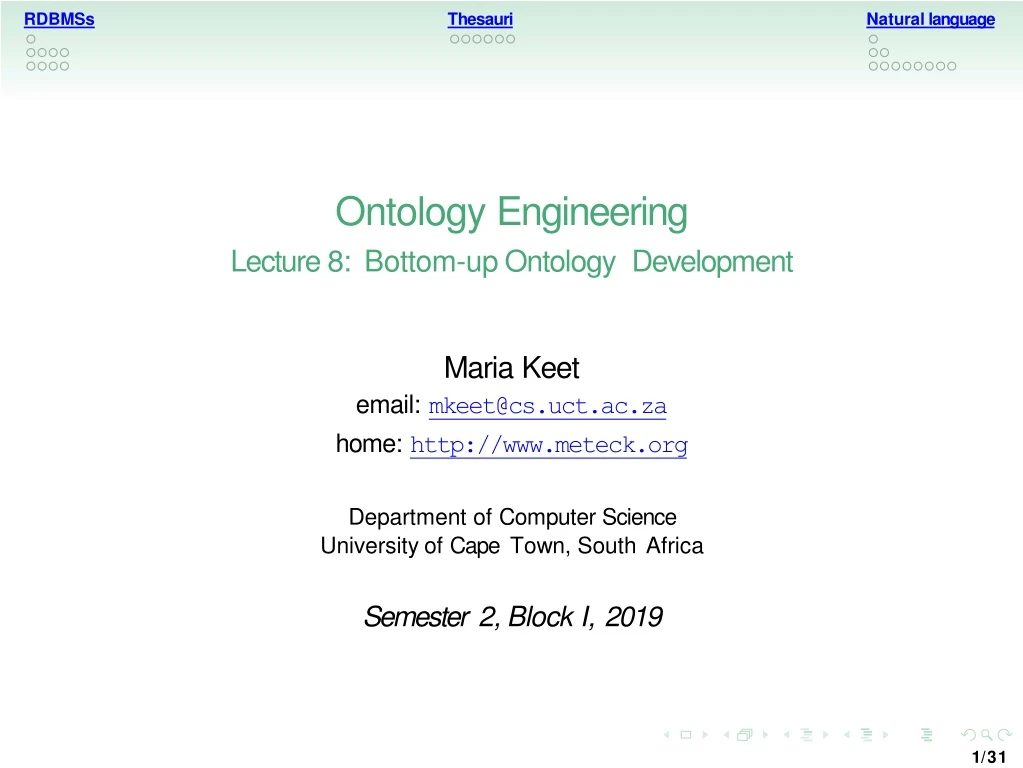Email link mkeet@cs.uct.ac.za
This screenshot has width=1023, height=768.
[547, 407]
